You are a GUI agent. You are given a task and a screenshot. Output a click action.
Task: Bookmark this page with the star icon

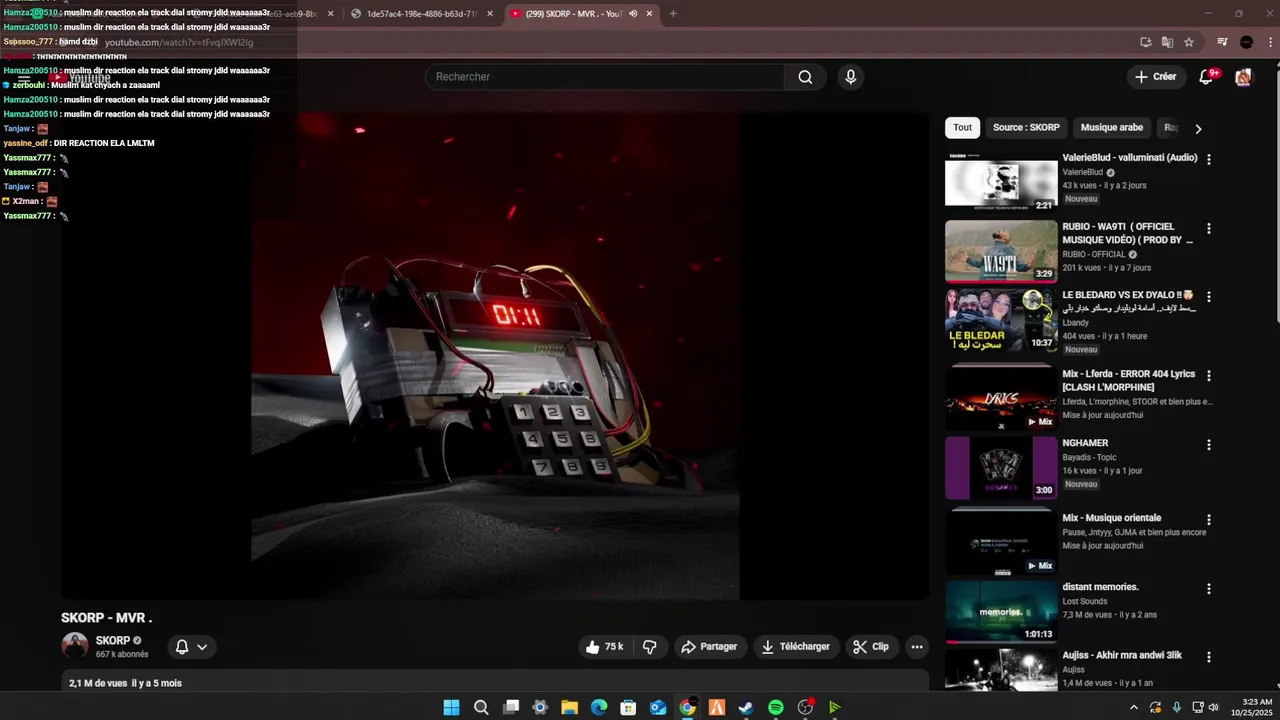(x=1189, y=42)
